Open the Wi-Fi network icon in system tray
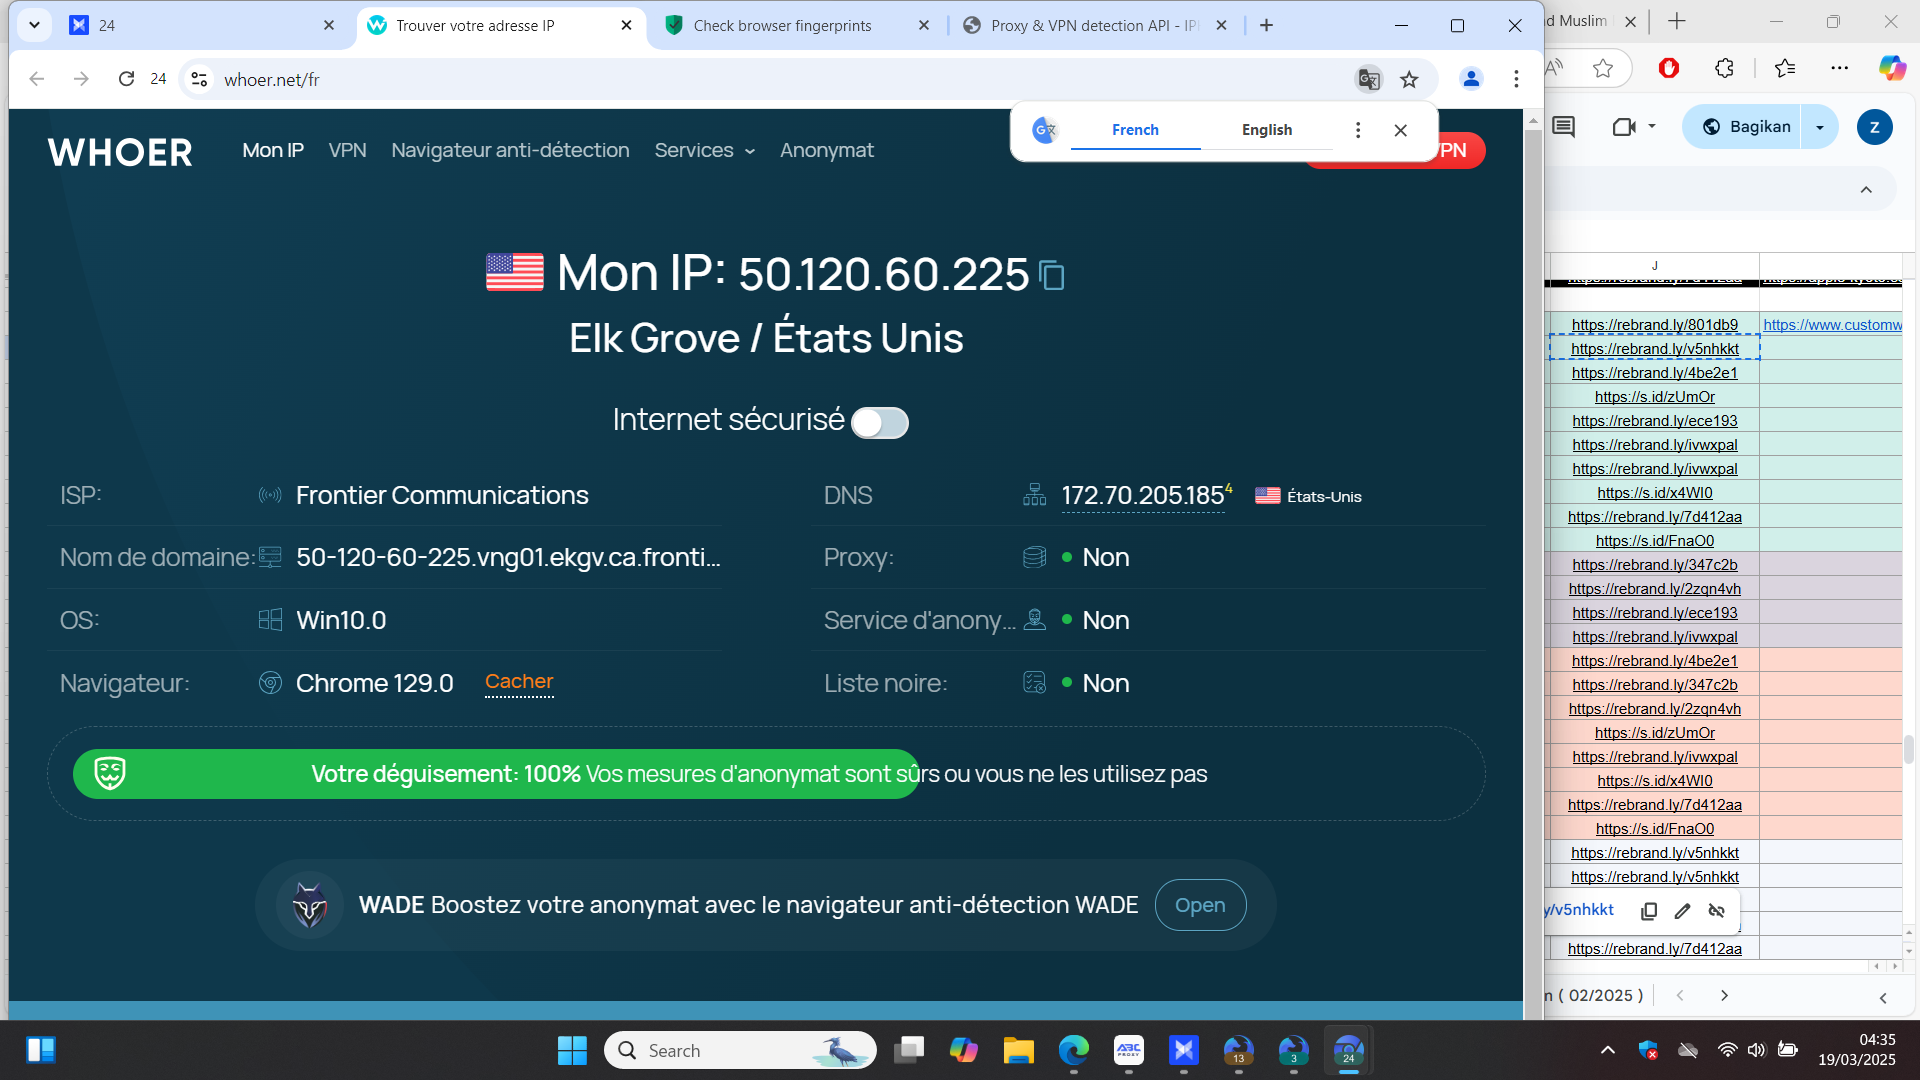 pos(1727,1050)
